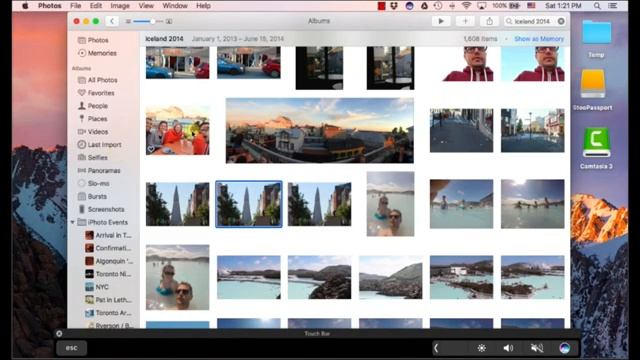Open the Apple menu
The image size is (640, 360).
[25, 6]
